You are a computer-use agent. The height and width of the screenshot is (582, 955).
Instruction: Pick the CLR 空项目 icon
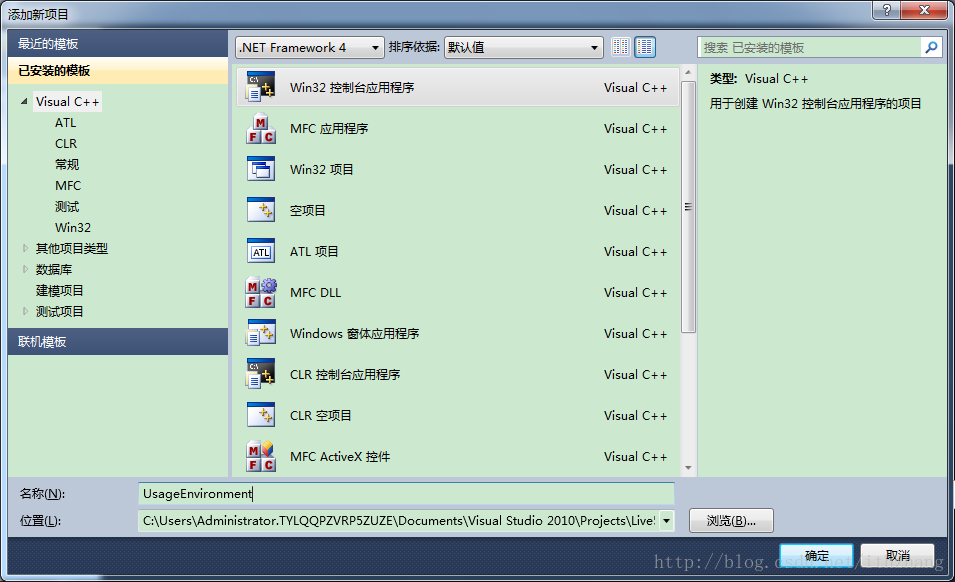[x=261, y=415]
